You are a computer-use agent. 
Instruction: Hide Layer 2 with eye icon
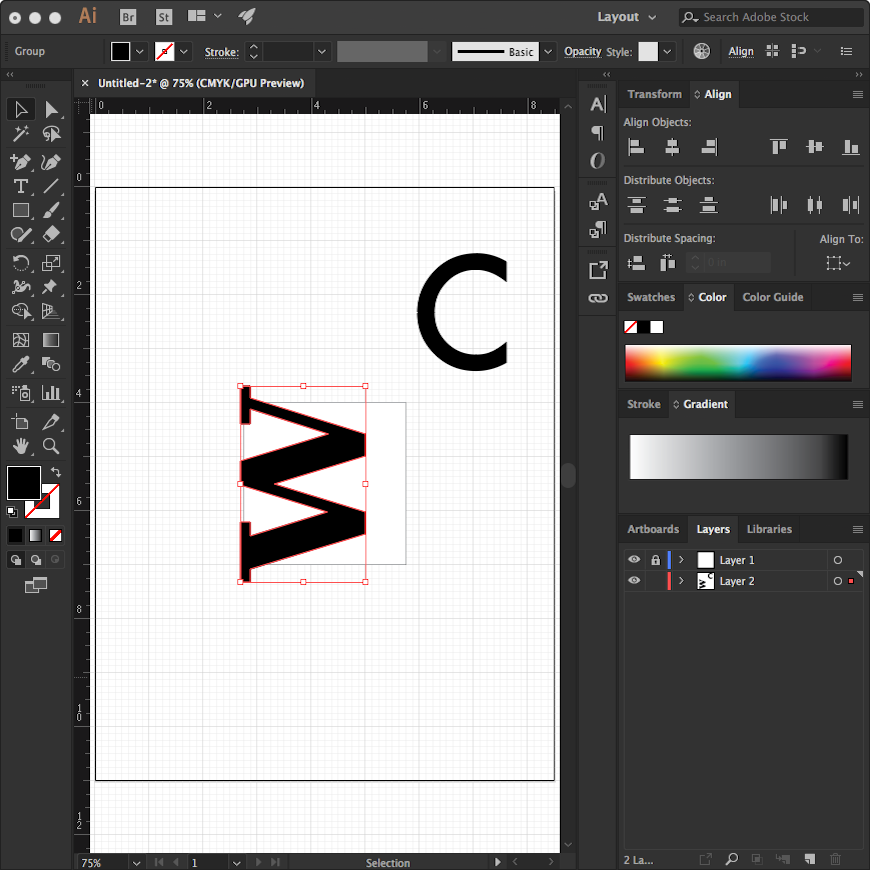(634, 581)
